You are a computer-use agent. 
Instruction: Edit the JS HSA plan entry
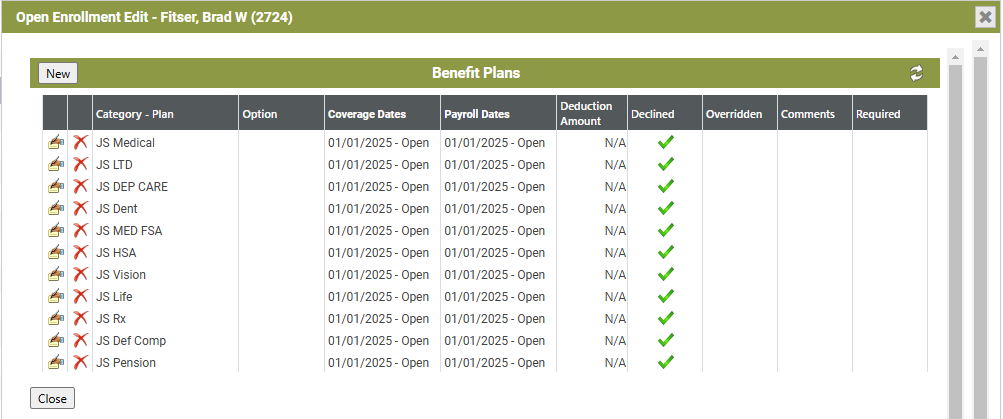click(x=56, y=253)
